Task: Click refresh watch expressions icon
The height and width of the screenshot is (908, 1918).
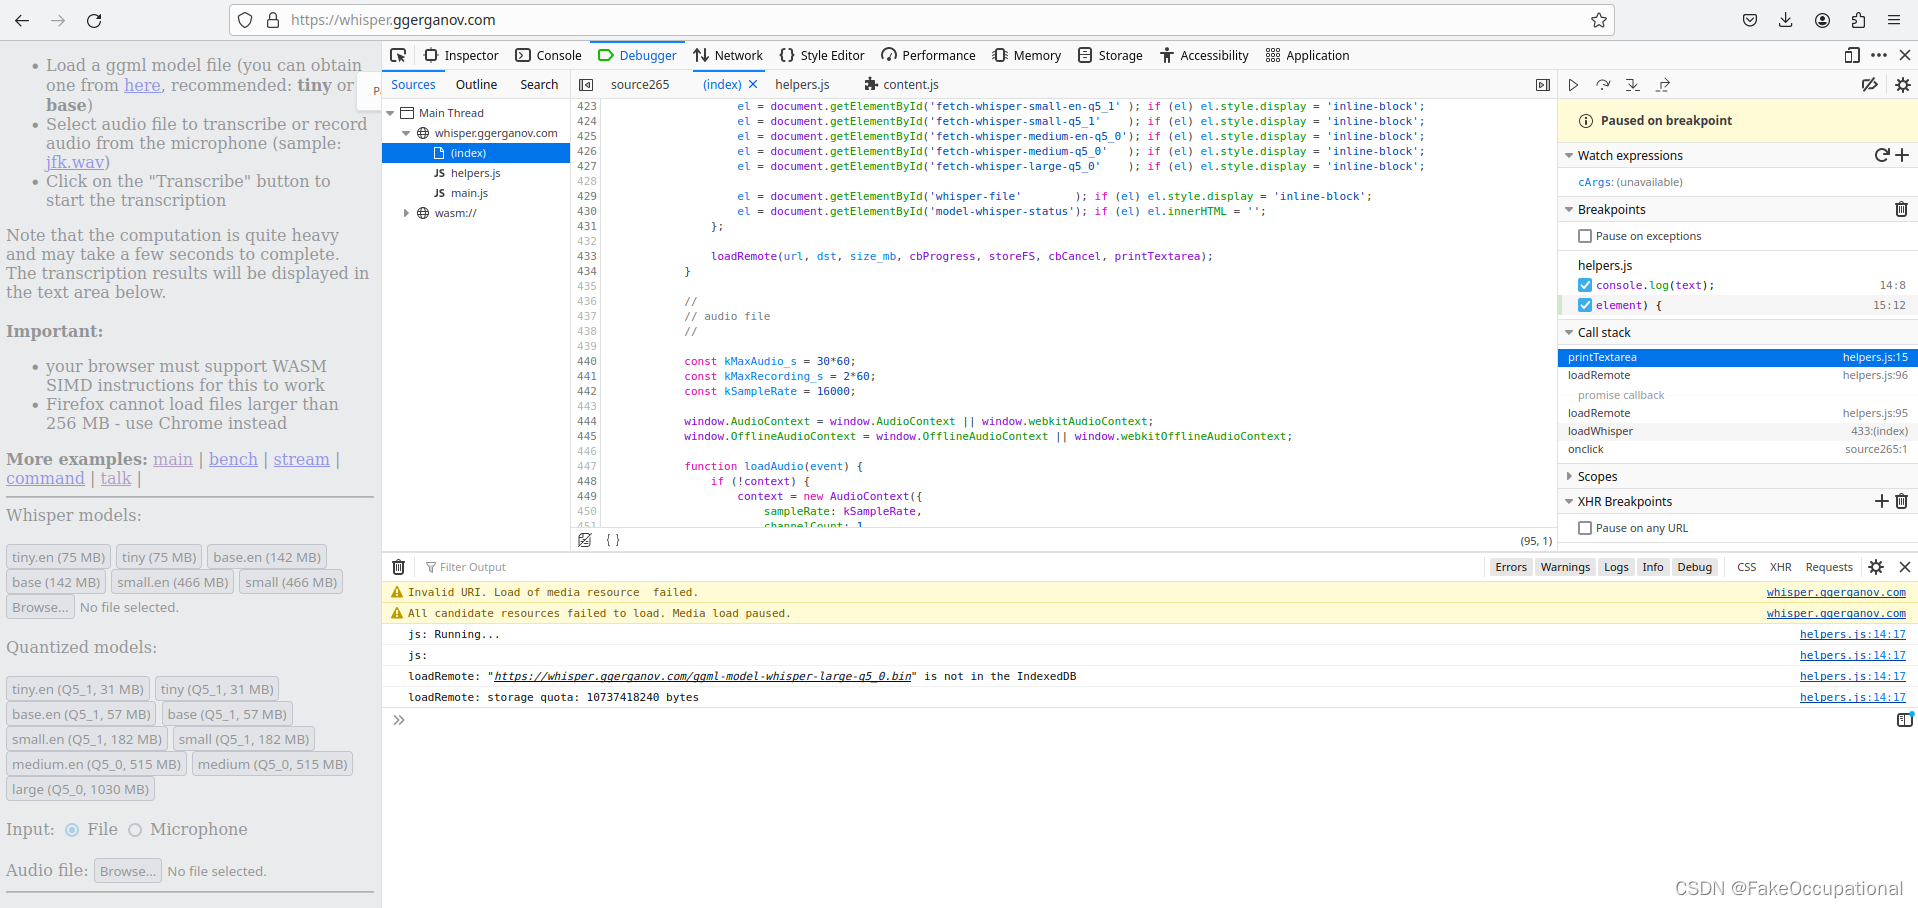Action: tap(1882, 155)
